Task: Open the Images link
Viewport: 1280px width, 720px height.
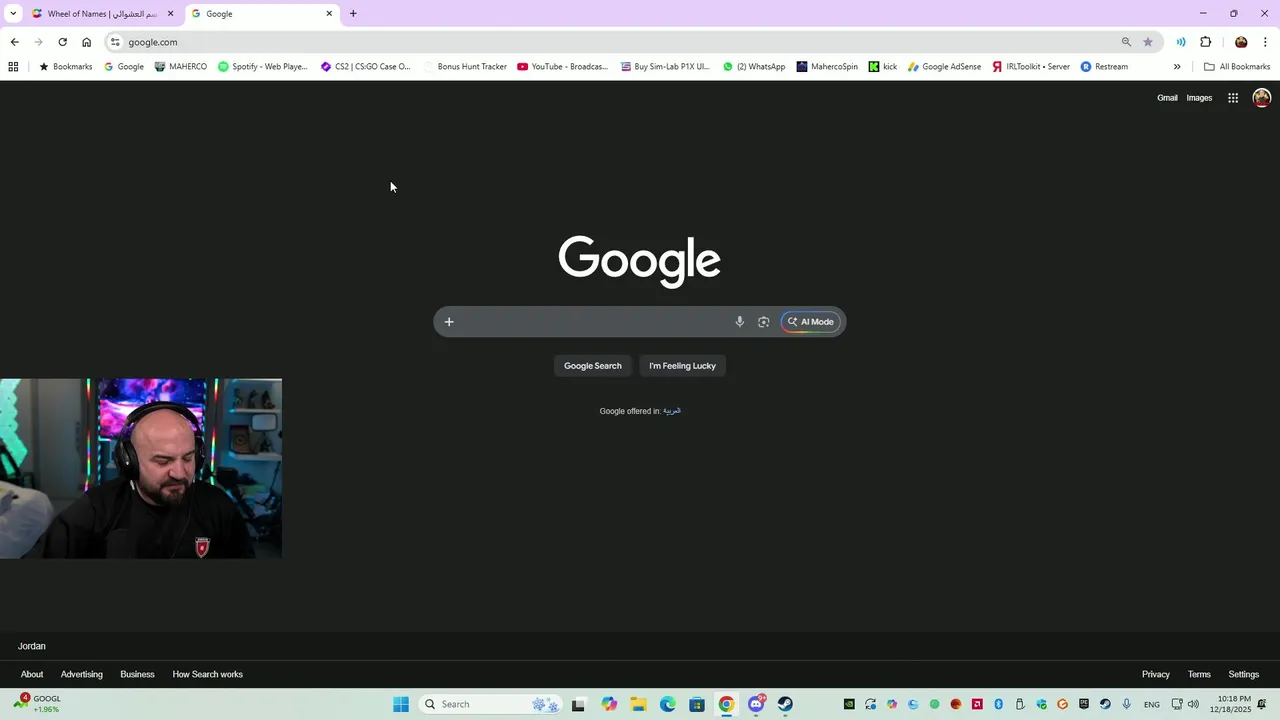Action: point(1199,98)
